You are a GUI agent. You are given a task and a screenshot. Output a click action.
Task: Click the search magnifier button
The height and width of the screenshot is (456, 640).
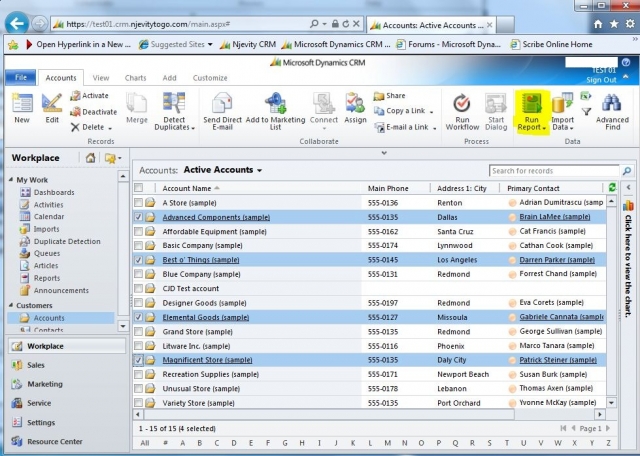point(627,171)
